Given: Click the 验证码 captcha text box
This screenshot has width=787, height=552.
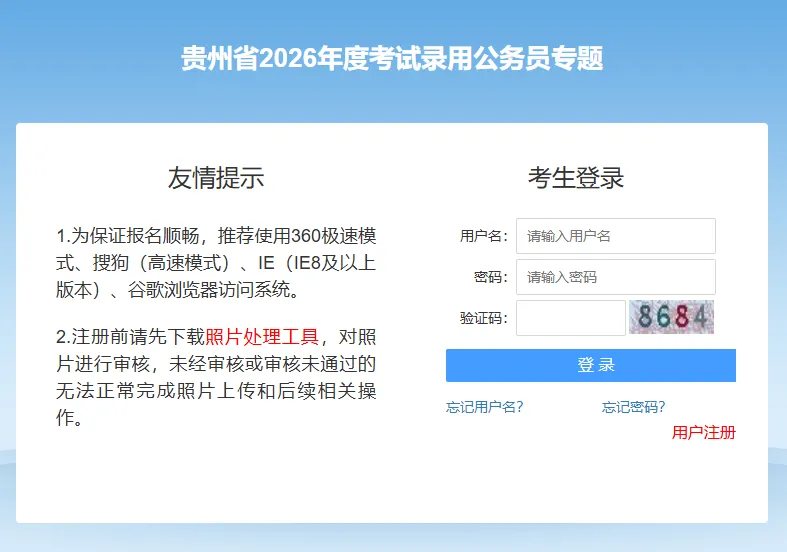Looking at the screenshot, I should [x=571, y=318].
